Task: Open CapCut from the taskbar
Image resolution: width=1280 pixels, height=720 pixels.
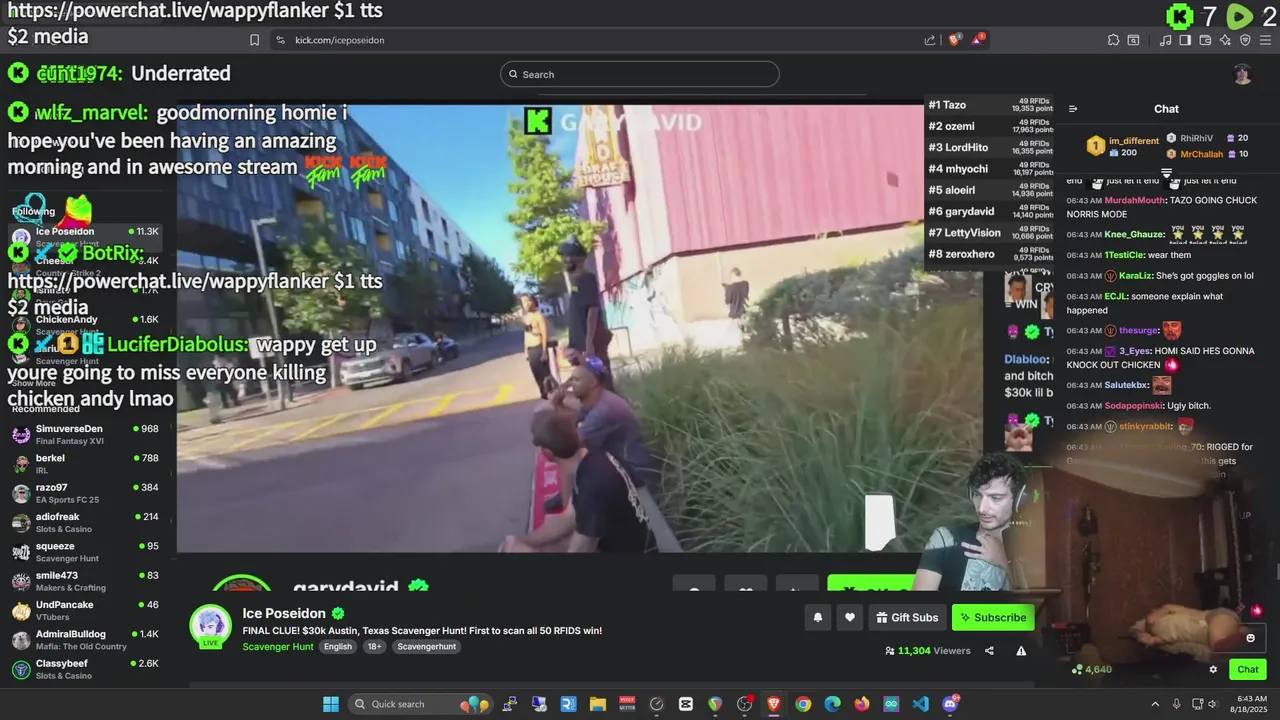Action: (x=686, y=704)
